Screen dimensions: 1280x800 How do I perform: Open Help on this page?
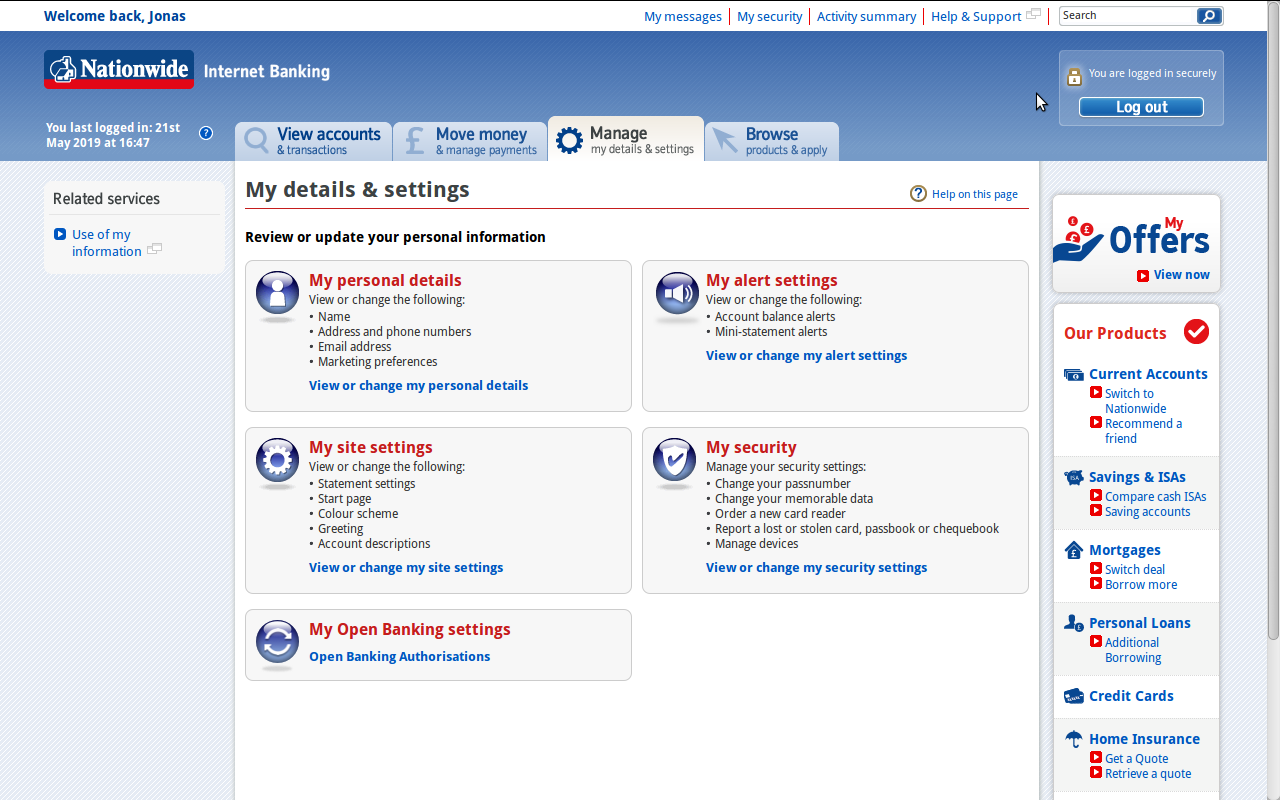click(x=974, y=194)
